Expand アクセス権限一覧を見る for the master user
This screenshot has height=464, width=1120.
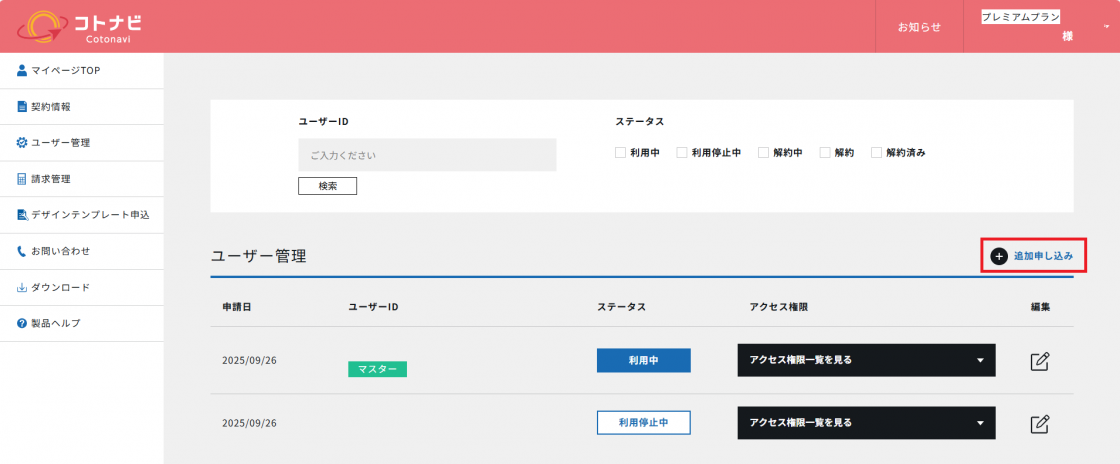[866, 360]
